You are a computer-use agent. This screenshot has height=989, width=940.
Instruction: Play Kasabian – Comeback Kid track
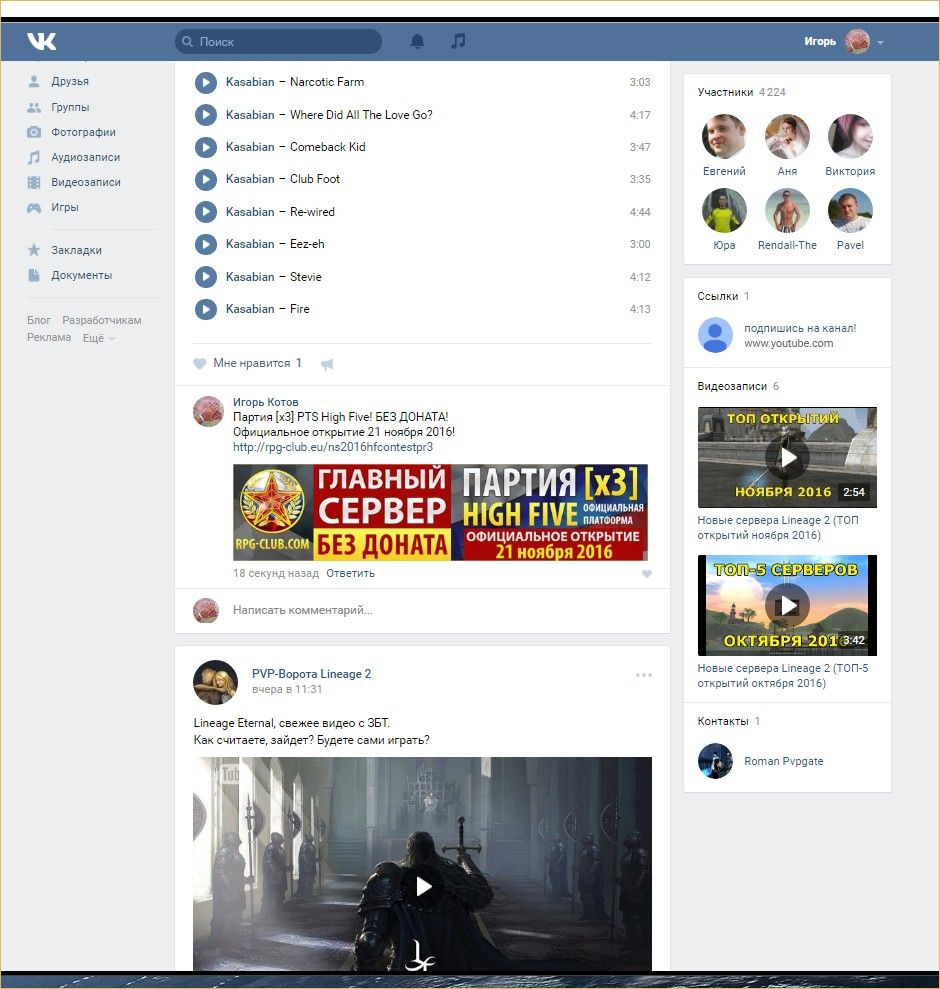coord(206,147)
